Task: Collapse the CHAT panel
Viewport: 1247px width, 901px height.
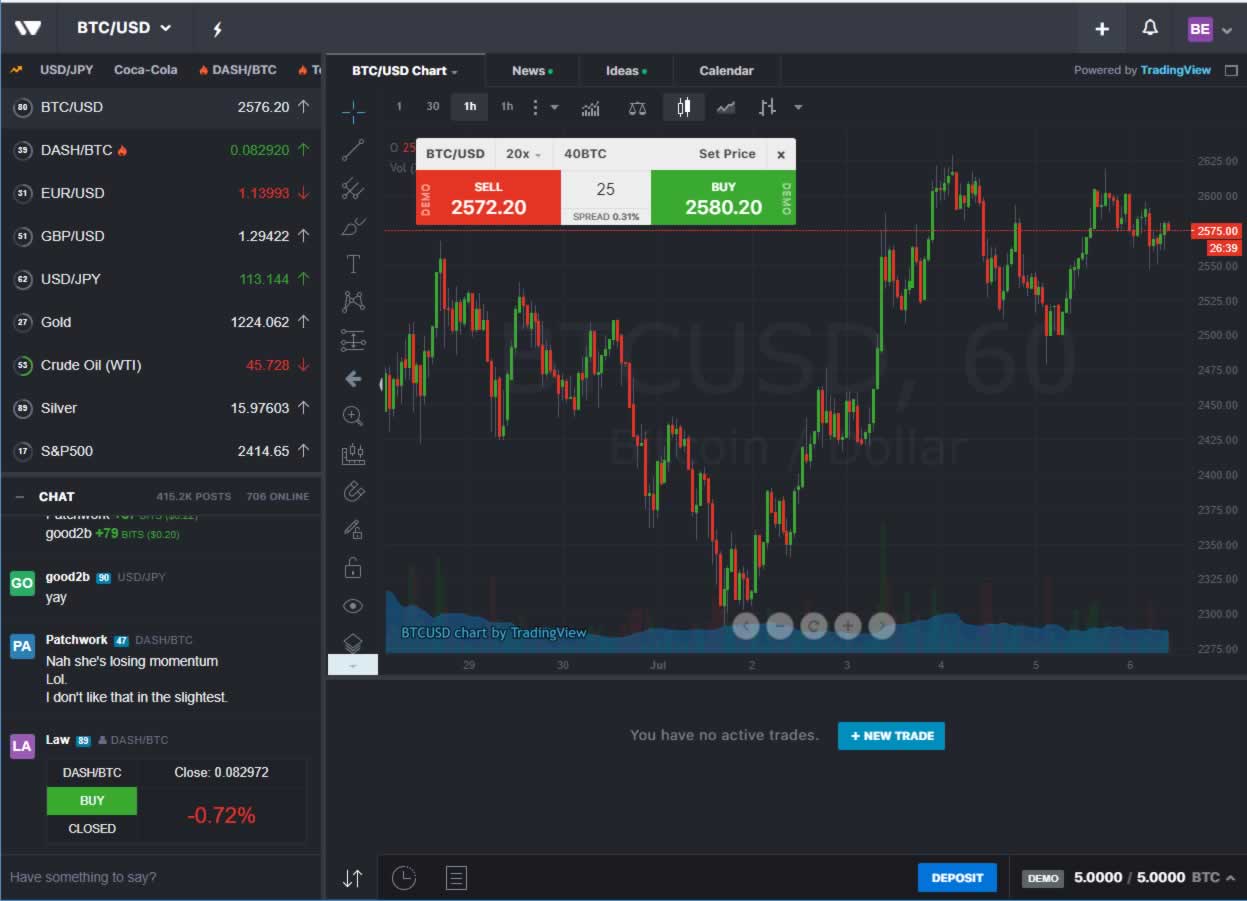Action: point(19,497)
